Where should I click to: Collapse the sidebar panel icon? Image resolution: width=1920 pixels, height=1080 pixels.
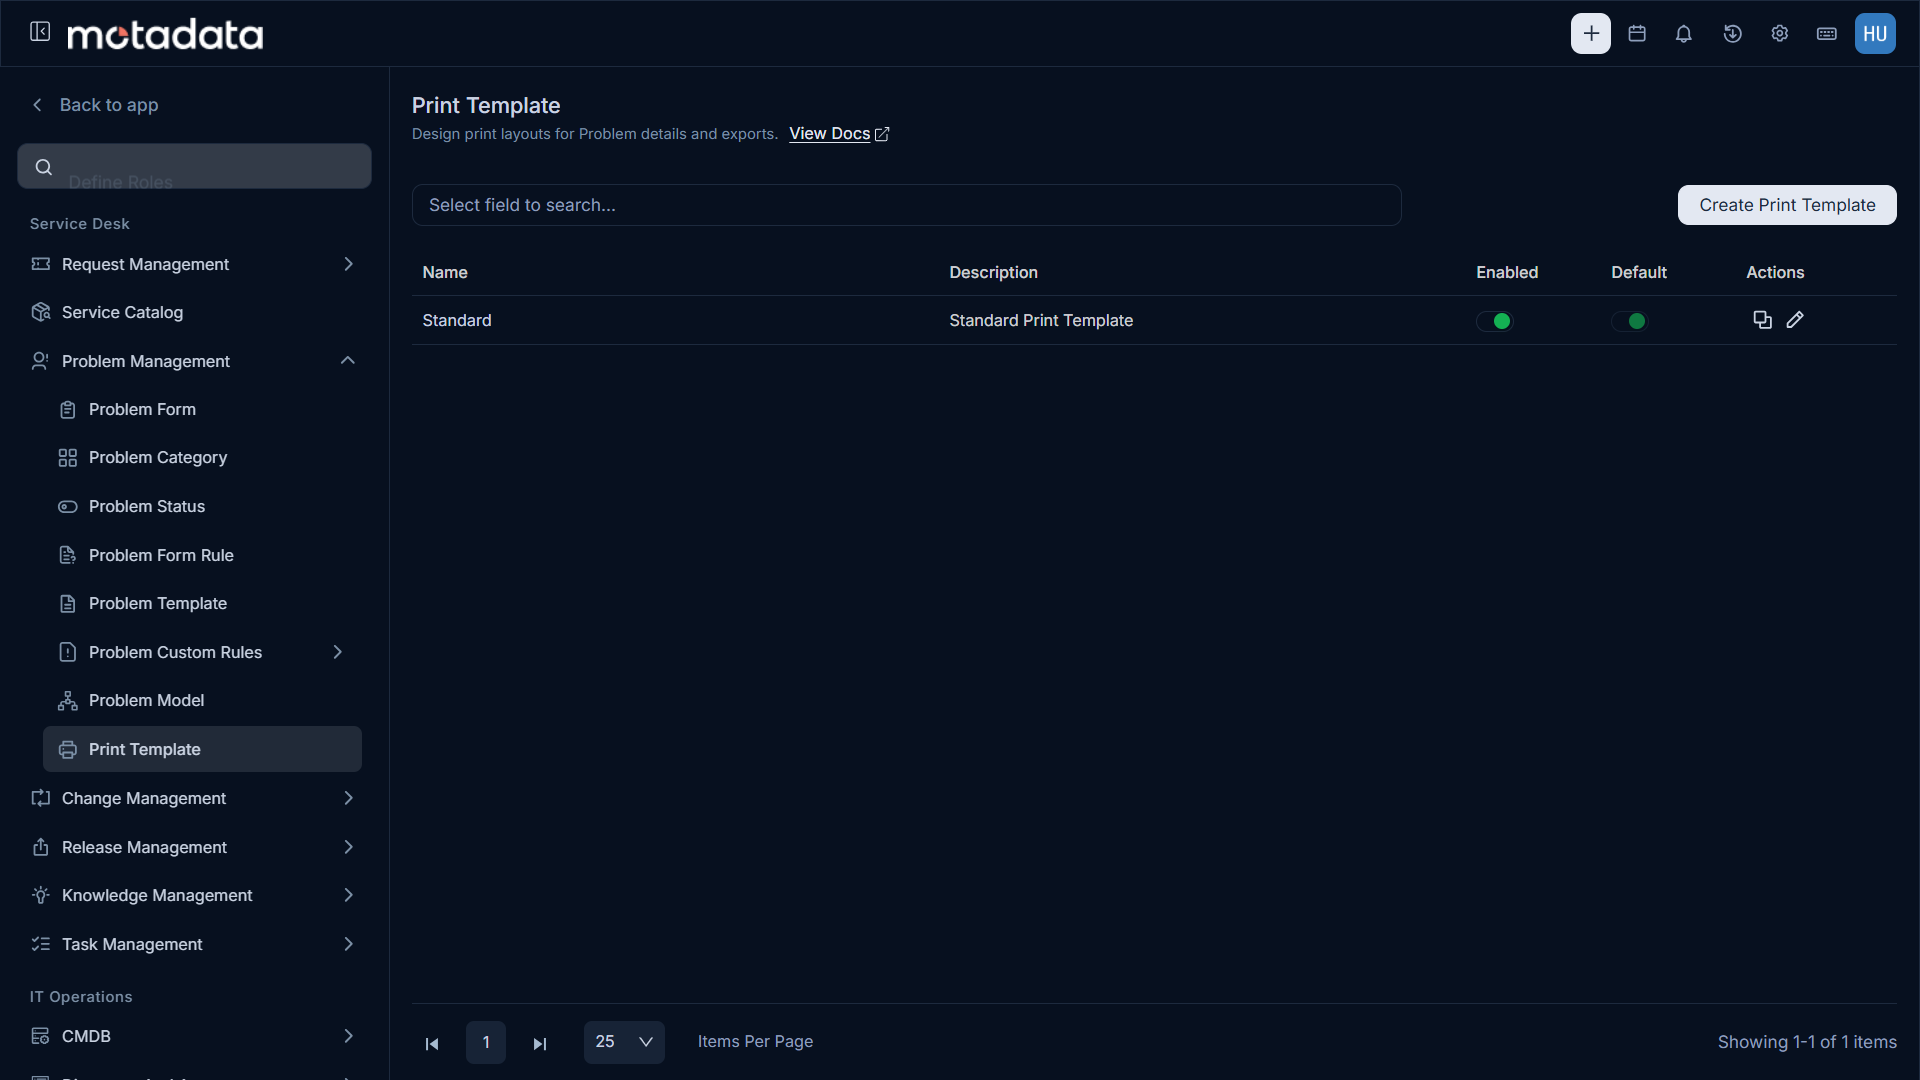point(40,32)
